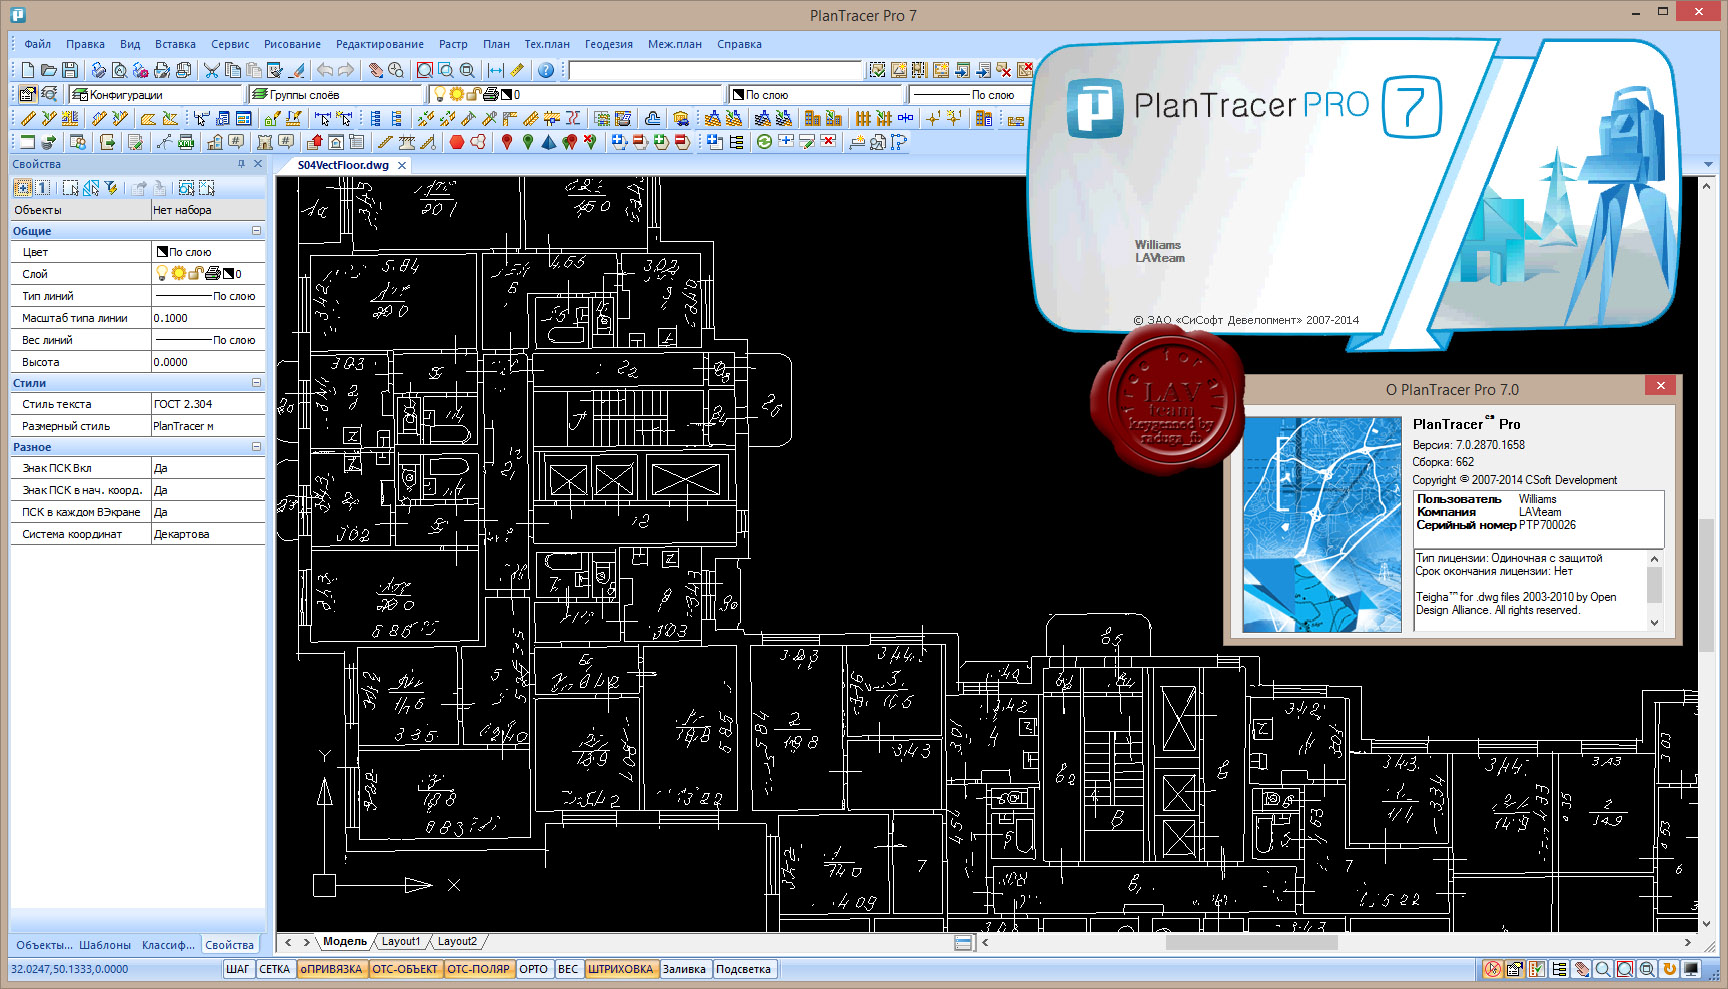The width and height of the screenshot is (1728, 989).
Task: Pin the Свойства panel with pushpin
Action: point(241,164)
